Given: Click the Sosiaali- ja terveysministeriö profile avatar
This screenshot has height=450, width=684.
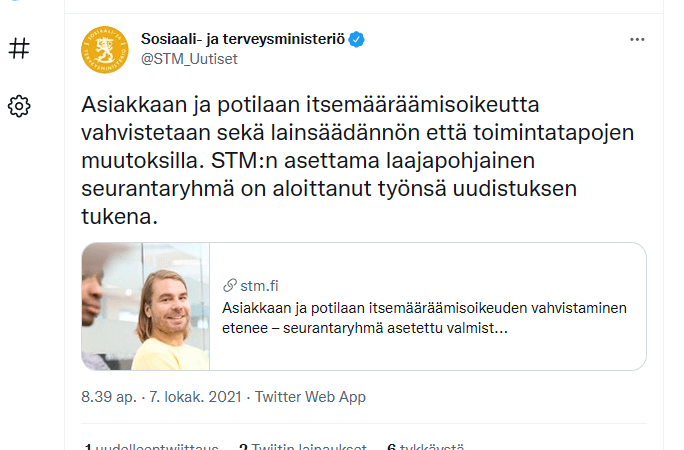Looking at the screenshot, I should [x=104, y=49].
